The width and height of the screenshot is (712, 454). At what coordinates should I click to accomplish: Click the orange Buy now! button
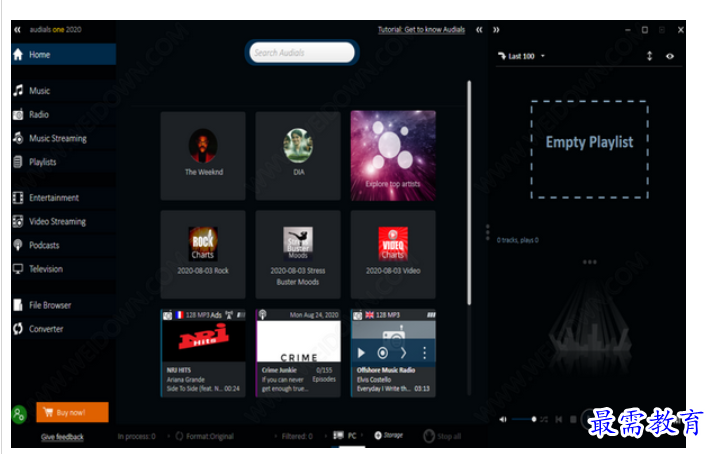(72, 412)
